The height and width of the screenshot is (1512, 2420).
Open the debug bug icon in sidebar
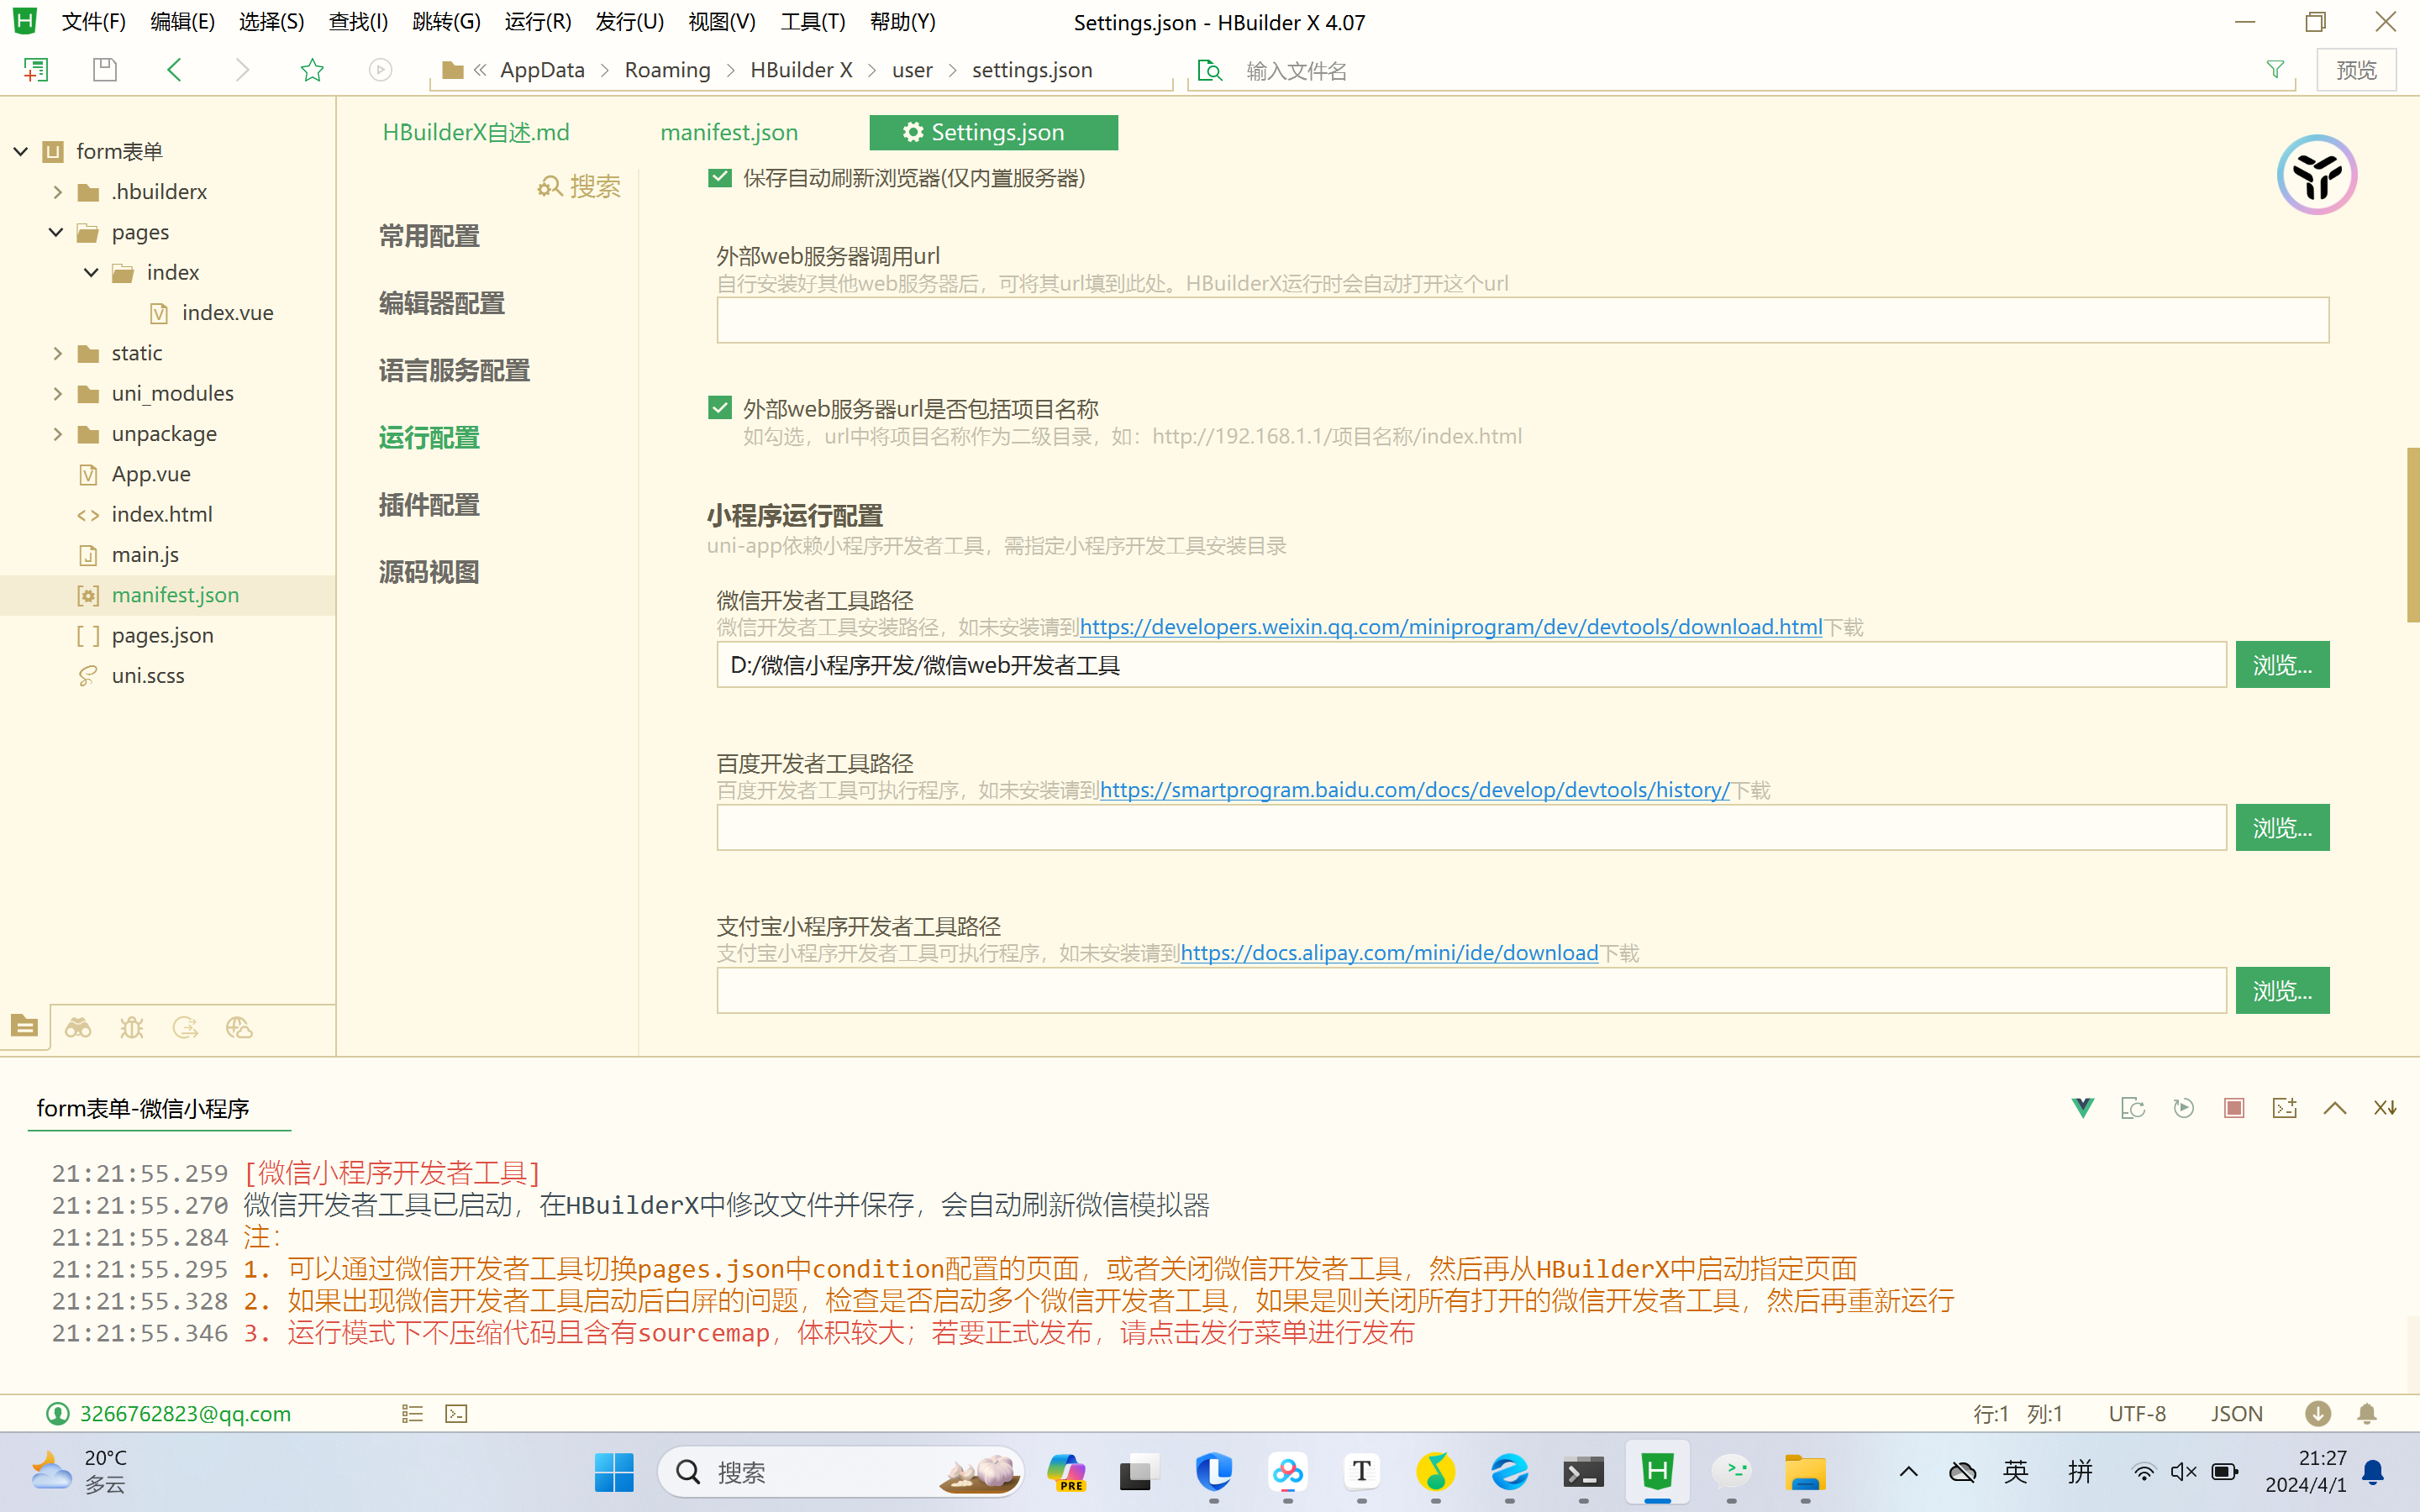click(132, 1028)
